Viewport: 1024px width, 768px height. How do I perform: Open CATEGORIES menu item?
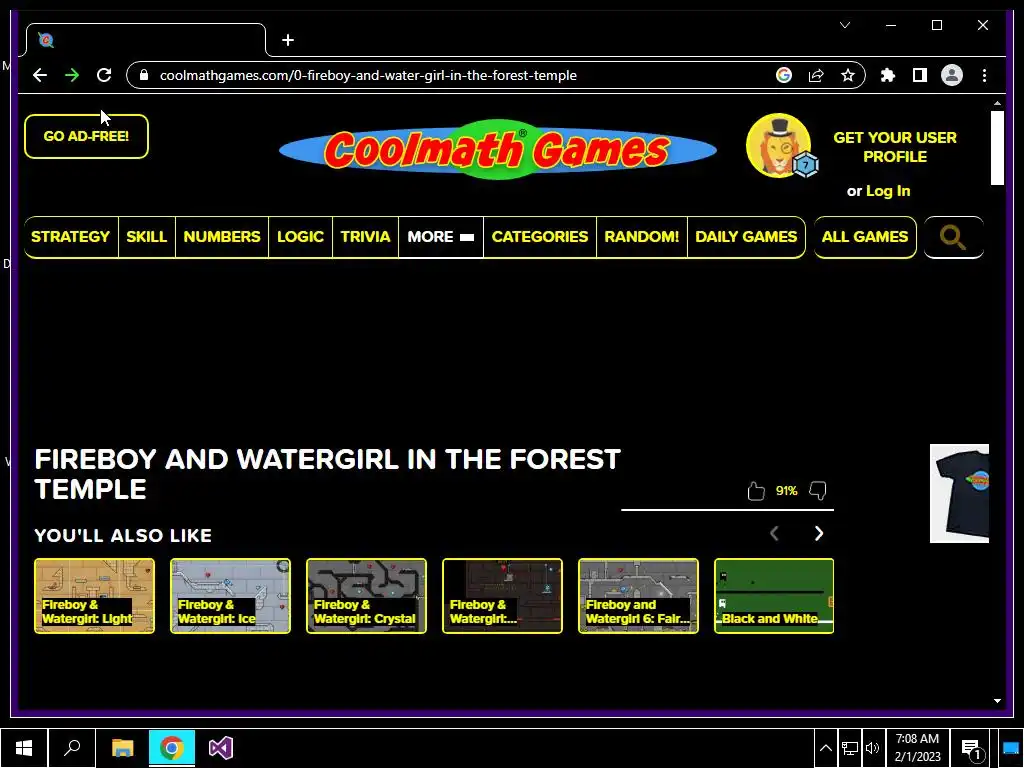[x=539, y=236]
